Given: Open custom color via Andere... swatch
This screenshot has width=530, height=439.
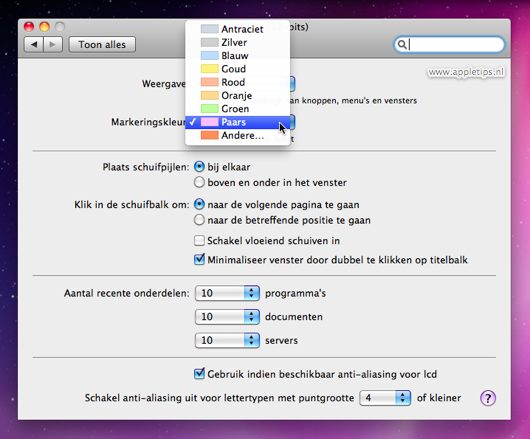Looking at the screenshot, I should (x=210, y=135).
